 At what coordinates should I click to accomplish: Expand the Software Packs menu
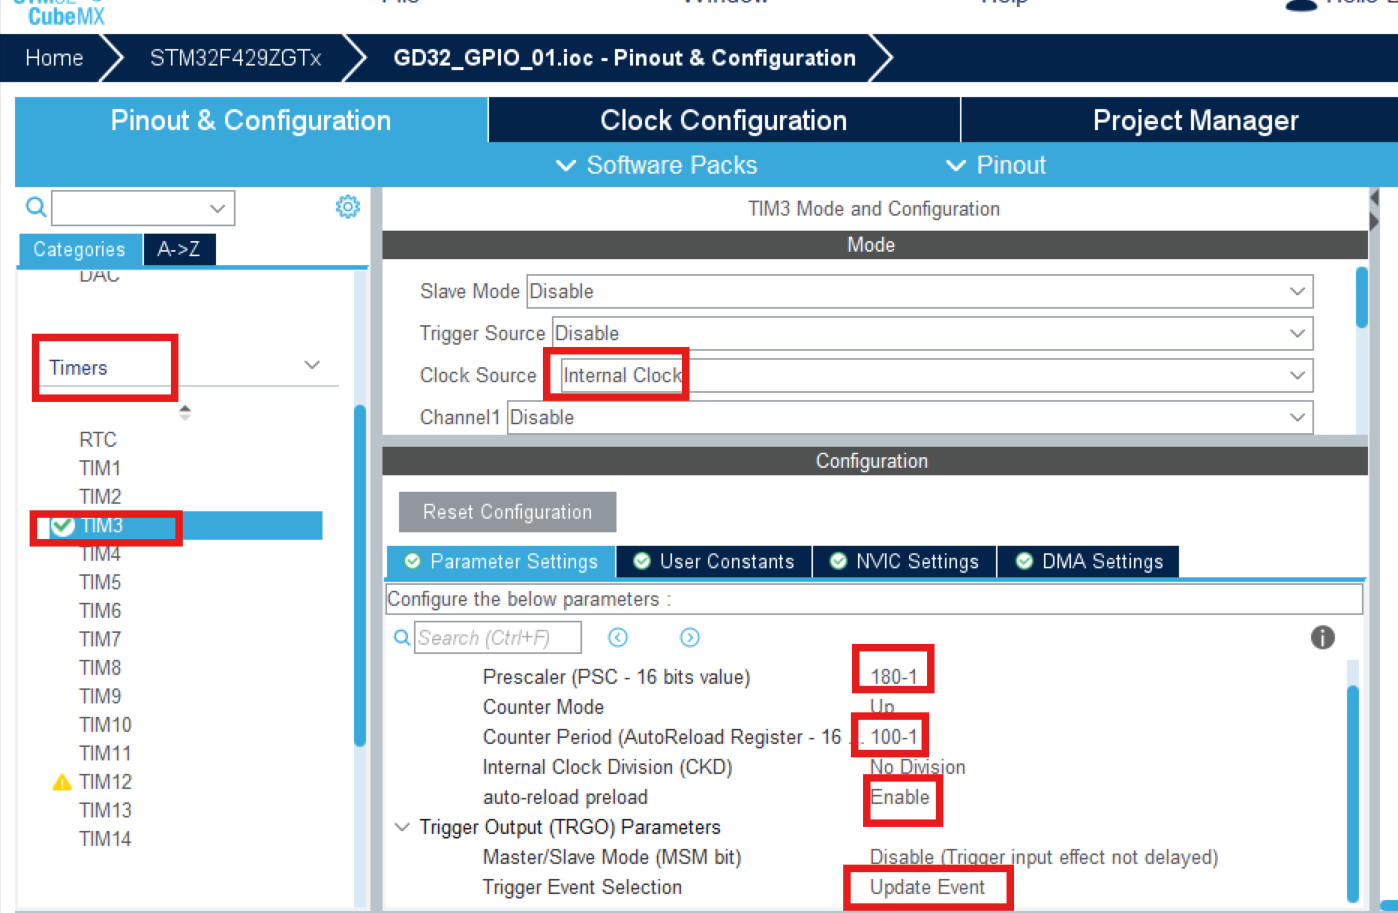[x=657, y=165]
